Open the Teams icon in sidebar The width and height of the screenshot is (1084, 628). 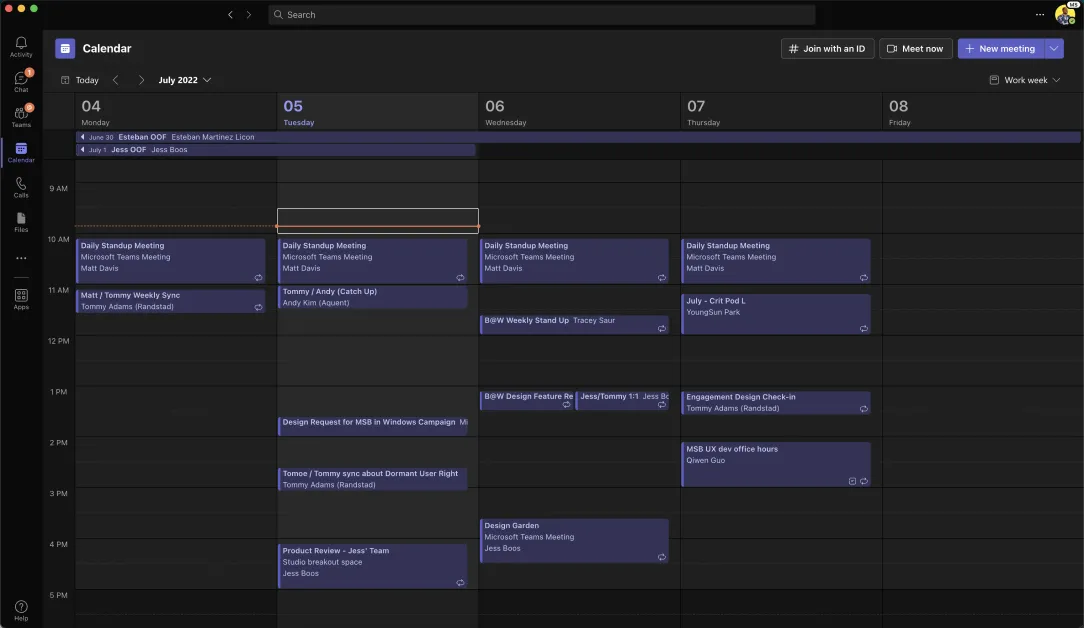click(21, 116)
